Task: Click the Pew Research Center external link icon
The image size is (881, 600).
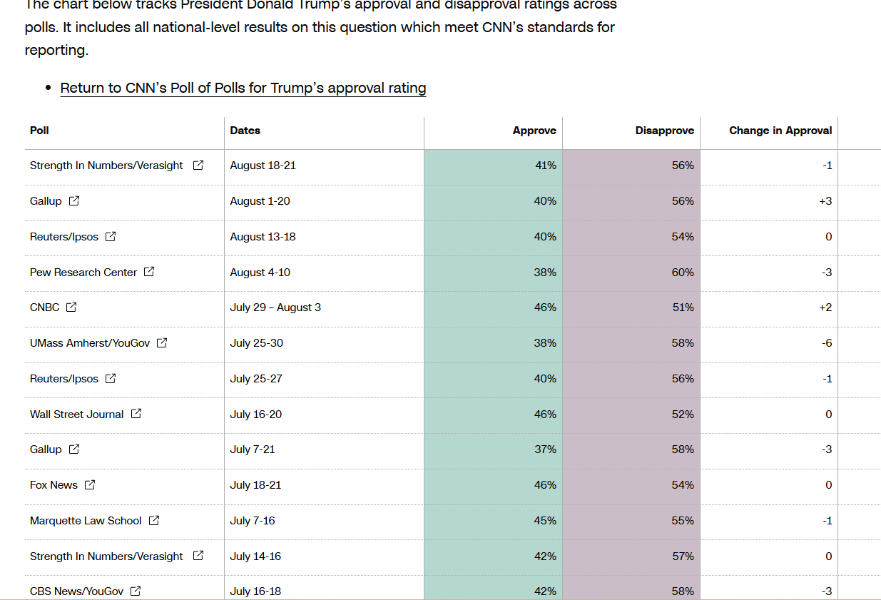Action: point(149,272)
